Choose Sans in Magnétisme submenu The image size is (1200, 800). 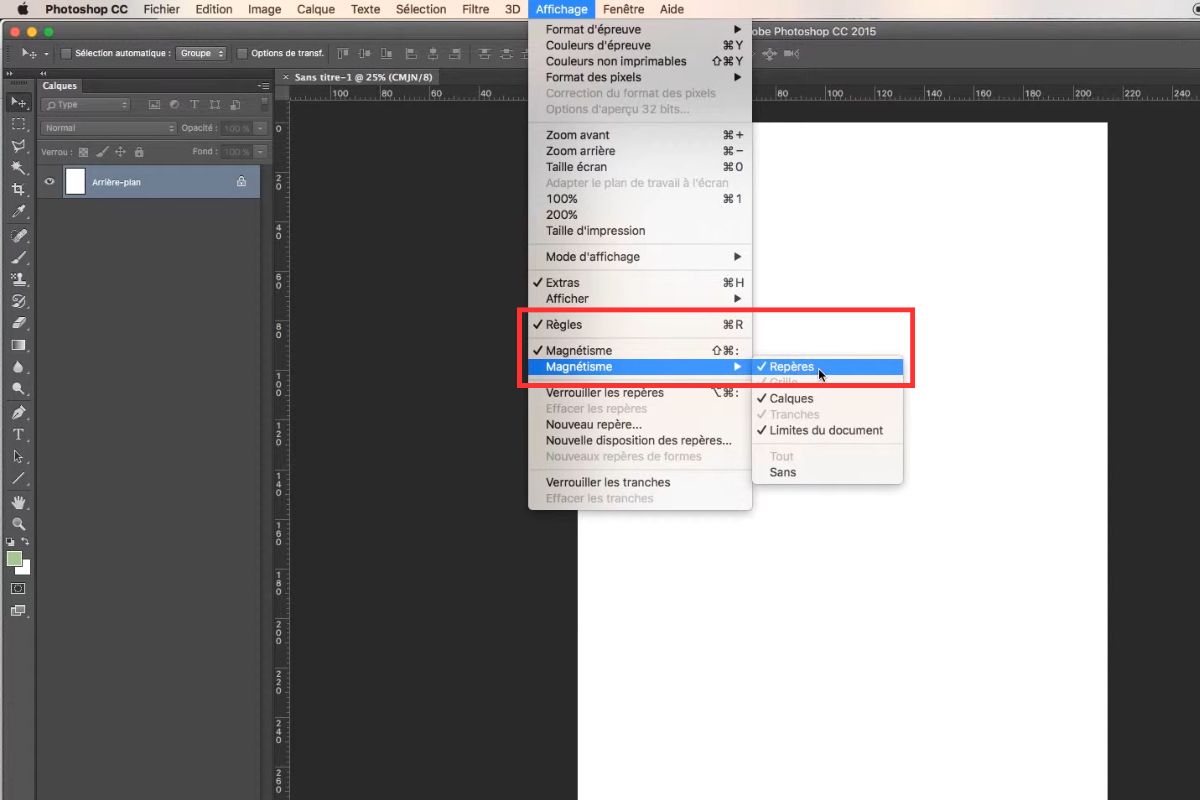[827, 473]
